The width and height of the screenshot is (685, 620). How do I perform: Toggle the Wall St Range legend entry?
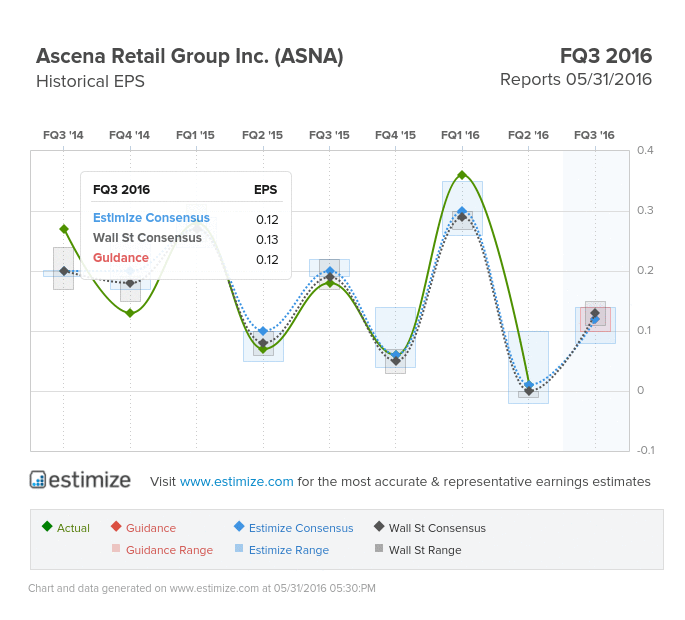click(x=418, y=550)
